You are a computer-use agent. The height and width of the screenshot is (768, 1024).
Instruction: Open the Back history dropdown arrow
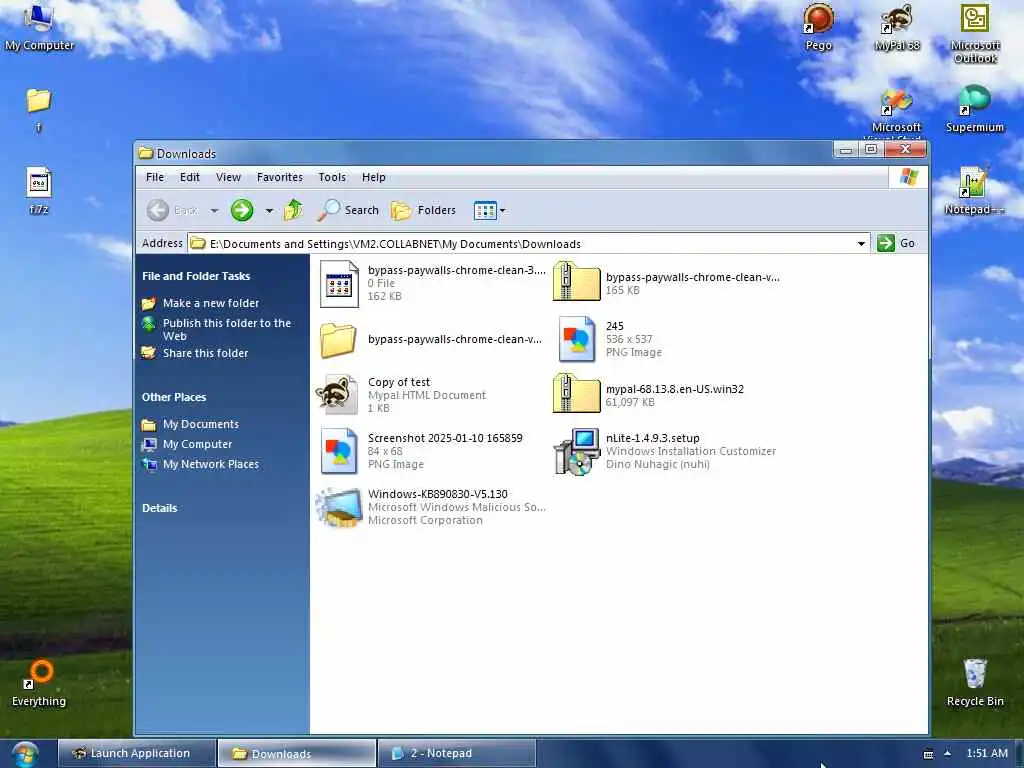[214, 210]
